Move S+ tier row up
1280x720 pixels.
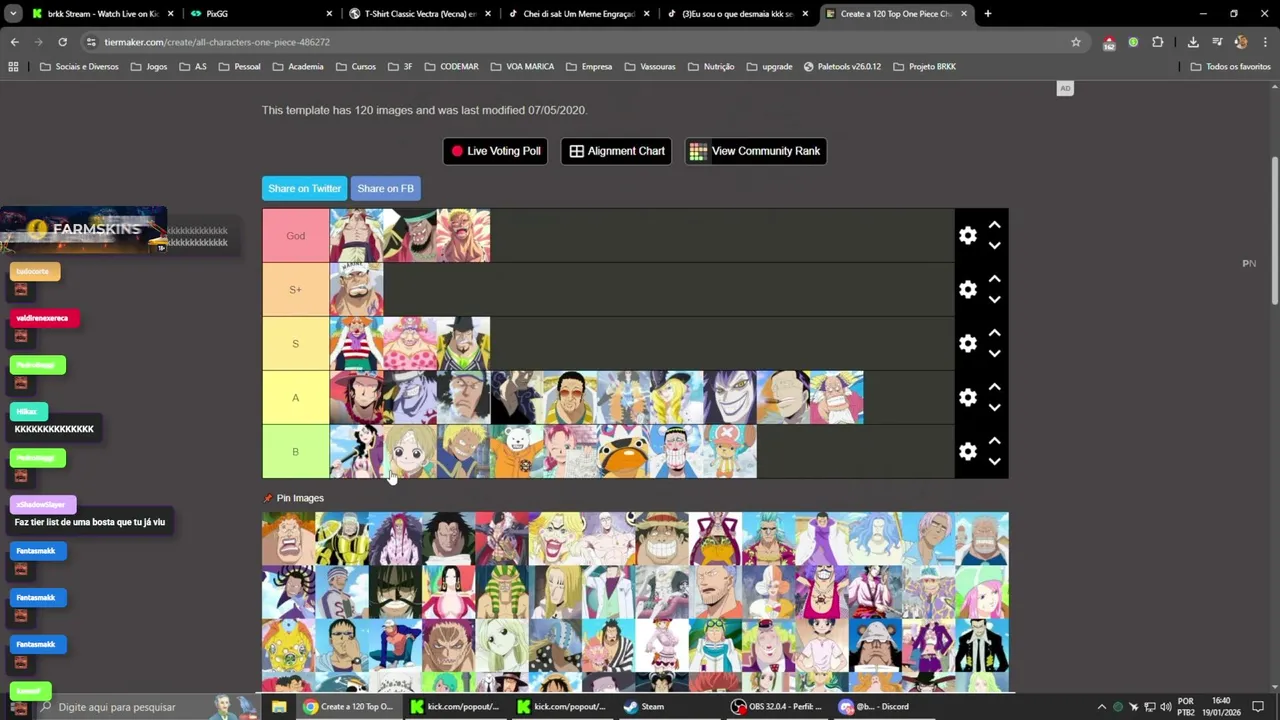[x=995, y=279]
